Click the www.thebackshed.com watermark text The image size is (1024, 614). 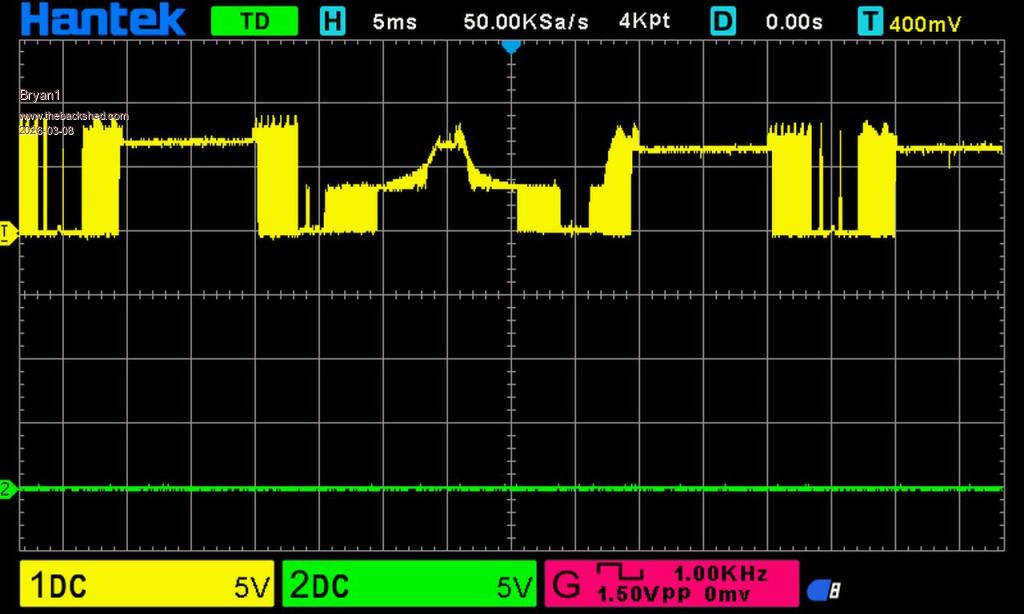click(75, 116)
